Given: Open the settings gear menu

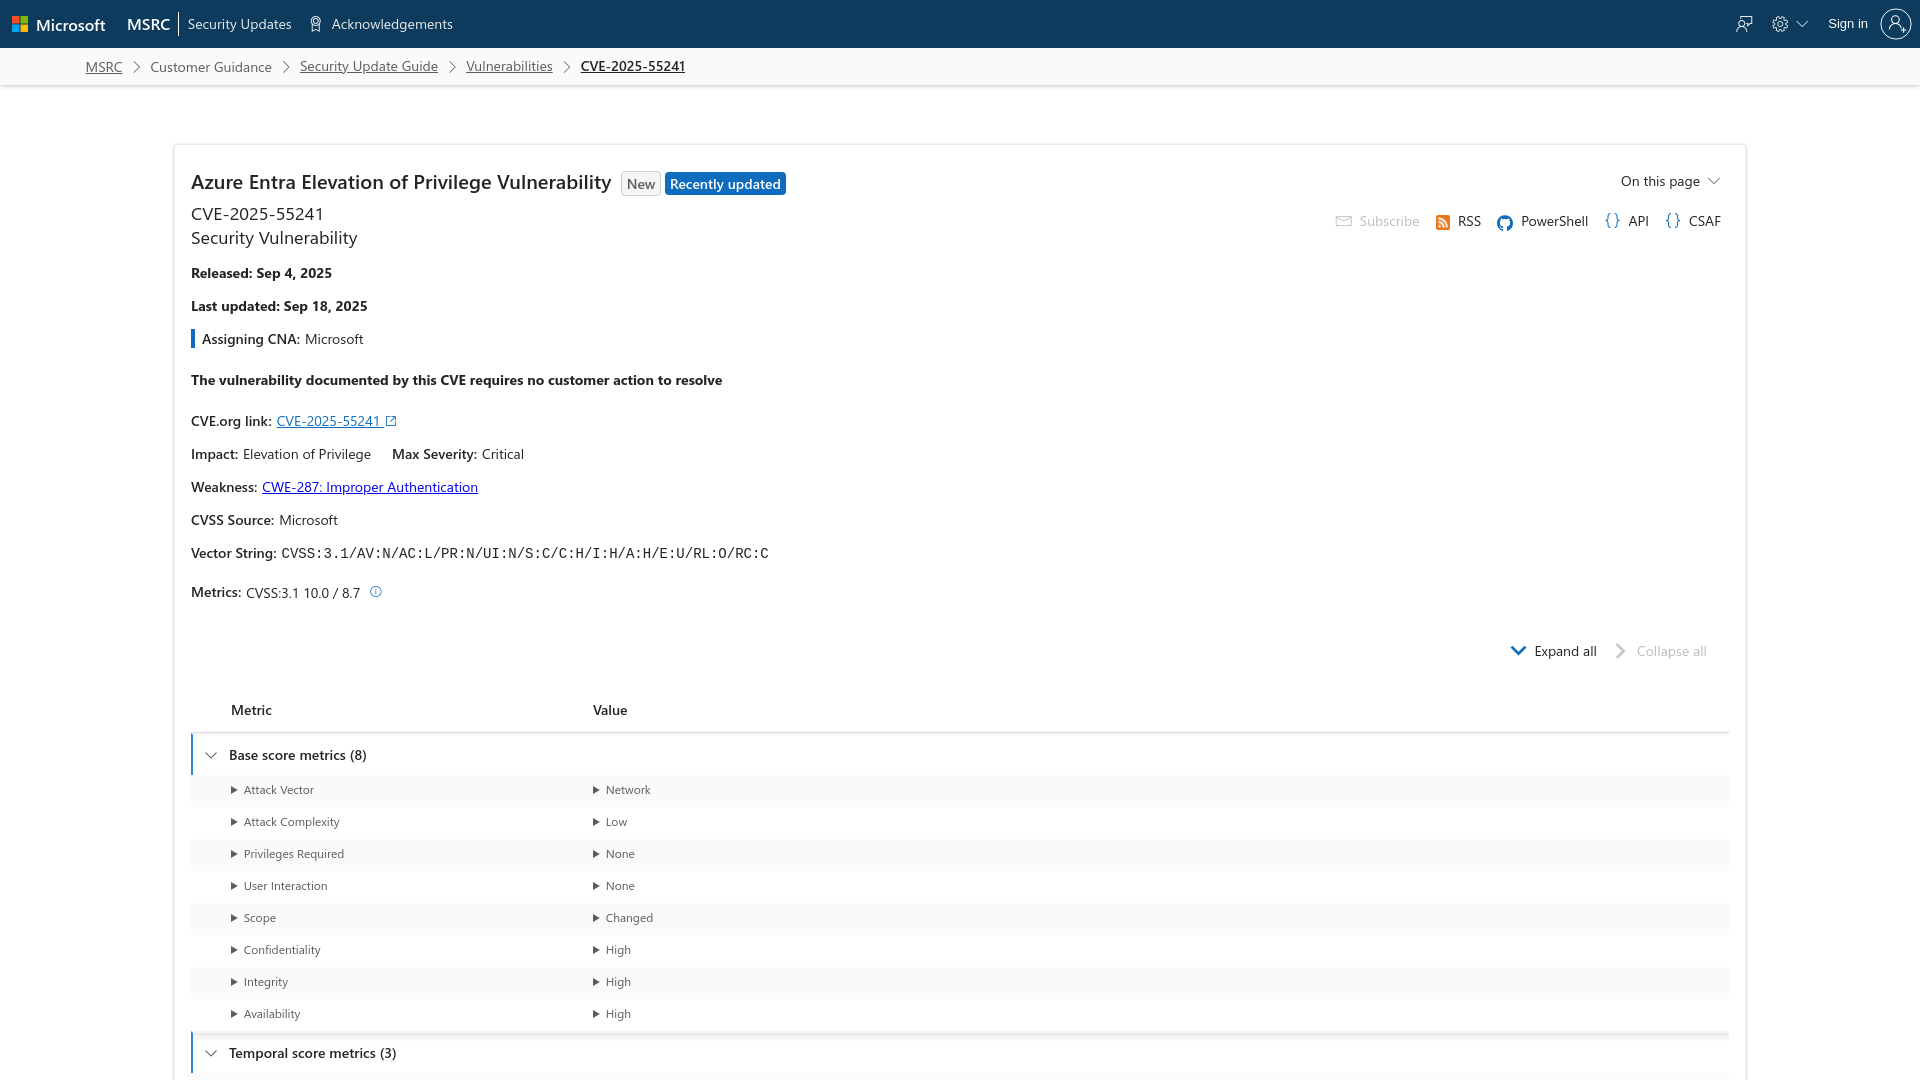Looking at the screenshot, I should click(1789, 24).
